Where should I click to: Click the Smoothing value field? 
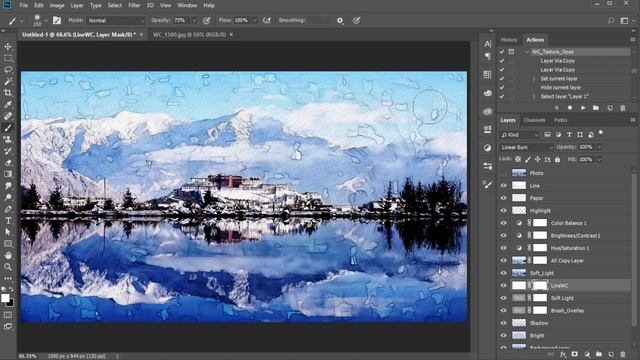pos(318,20)
